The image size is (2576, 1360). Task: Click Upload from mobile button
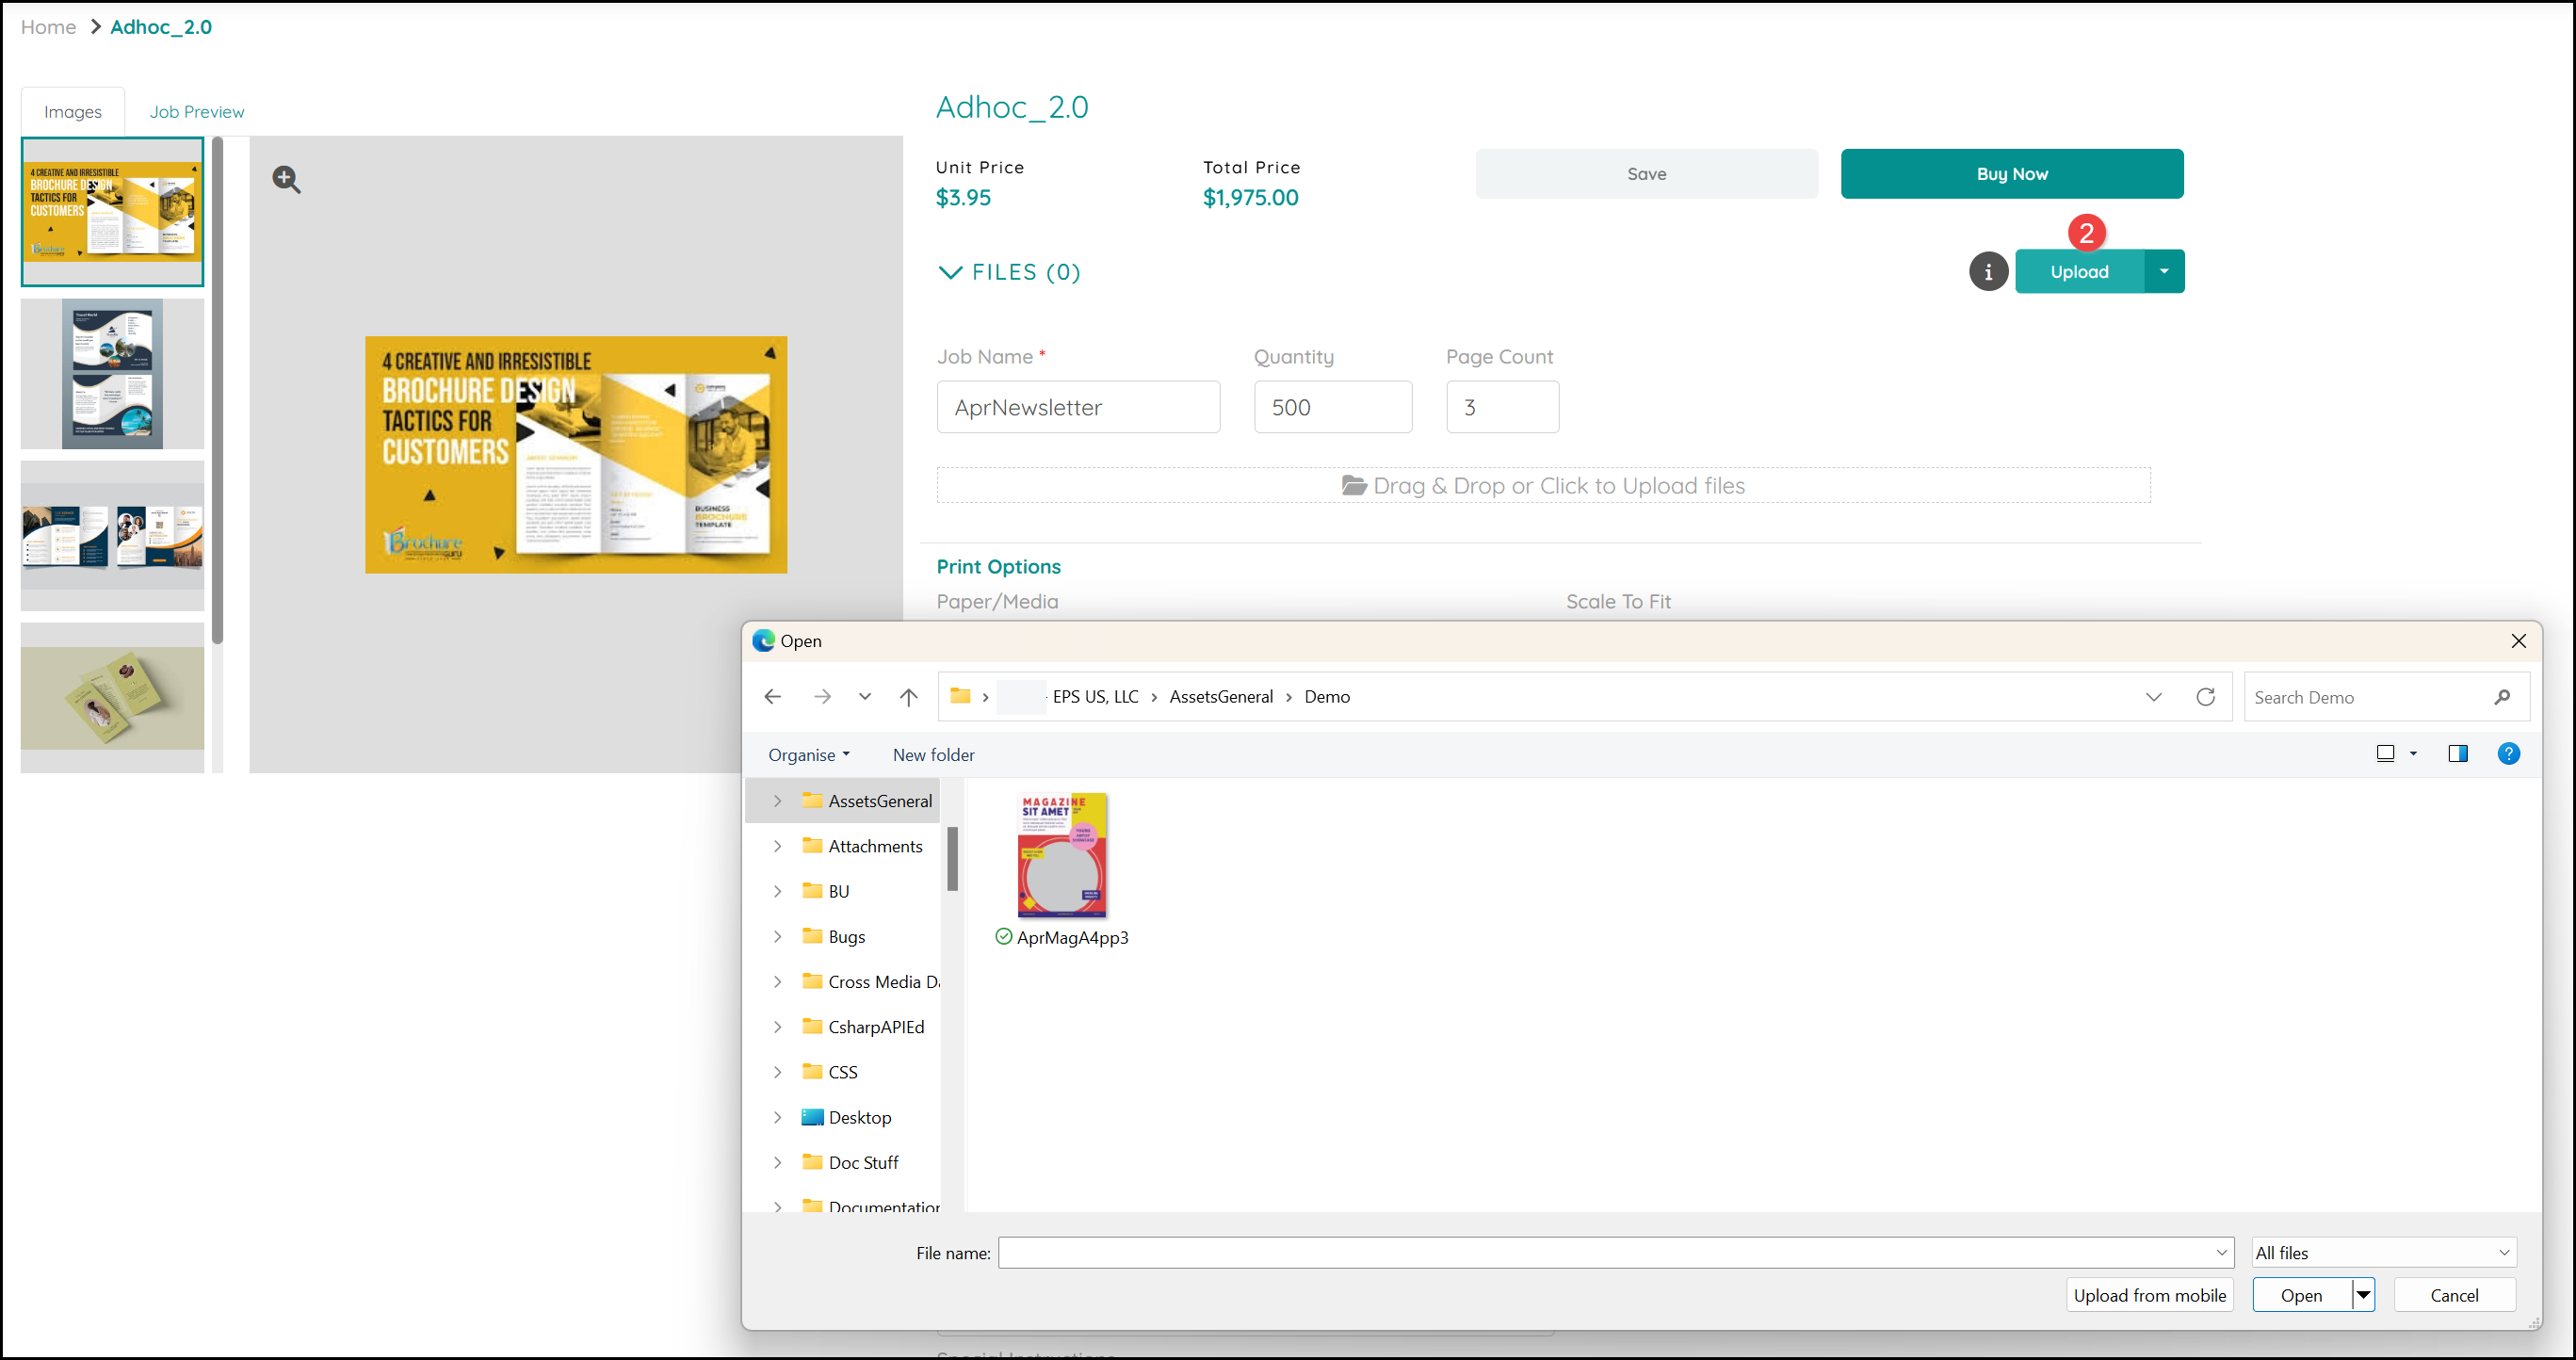coord(2149,1295)
